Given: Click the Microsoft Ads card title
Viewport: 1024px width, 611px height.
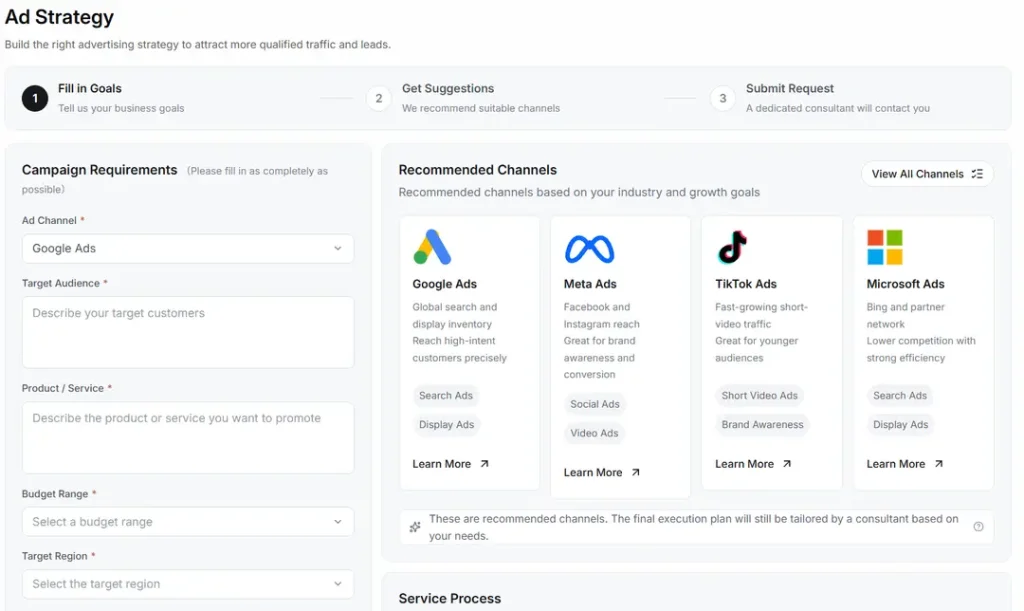Looking at the screenshot, I should tap(905, 284).
